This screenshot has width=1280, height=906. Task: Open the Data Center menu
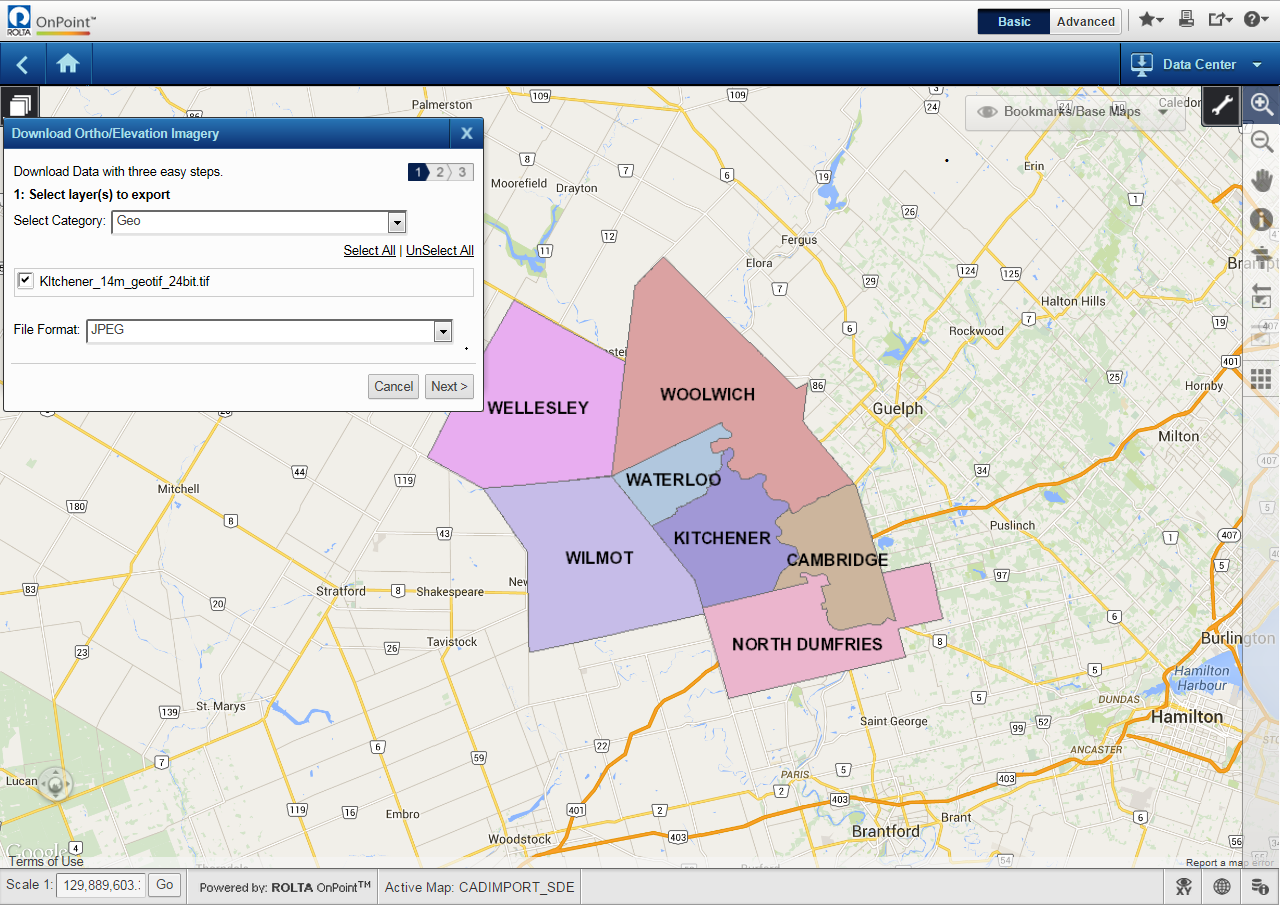tap(1197, 64)
